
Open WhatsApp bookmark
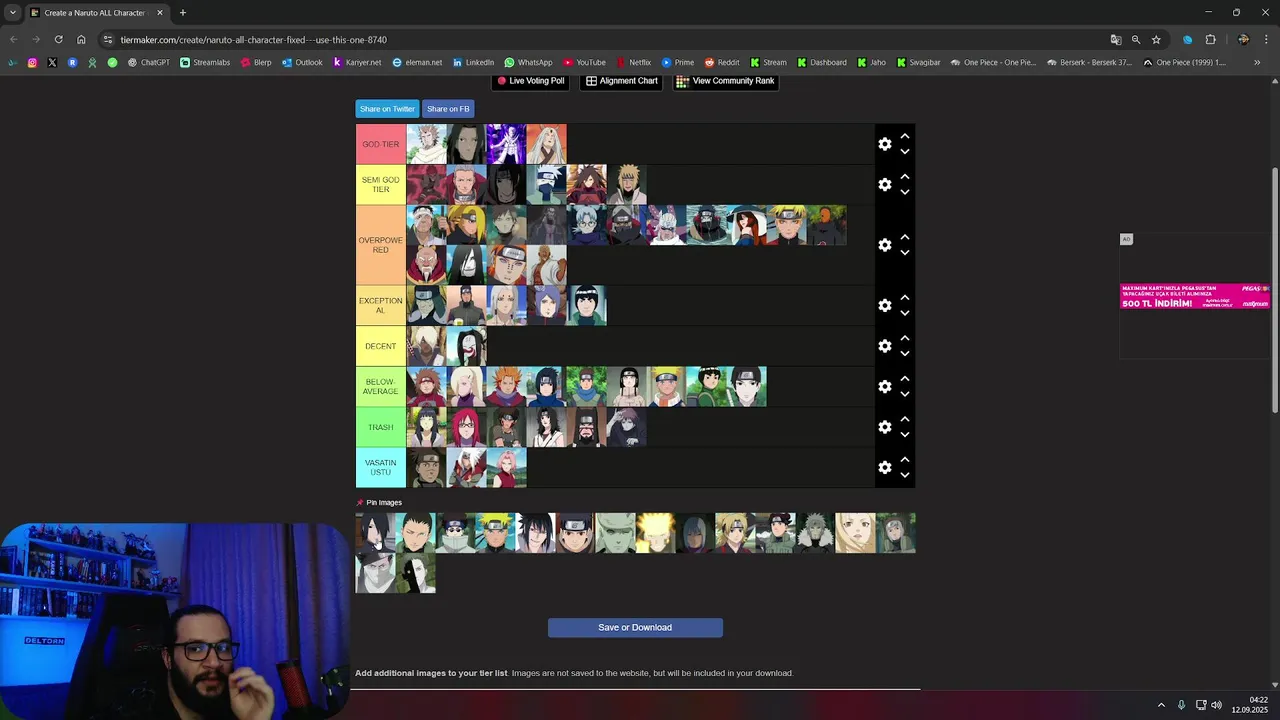pyautogui.click(x=528, y=62)
